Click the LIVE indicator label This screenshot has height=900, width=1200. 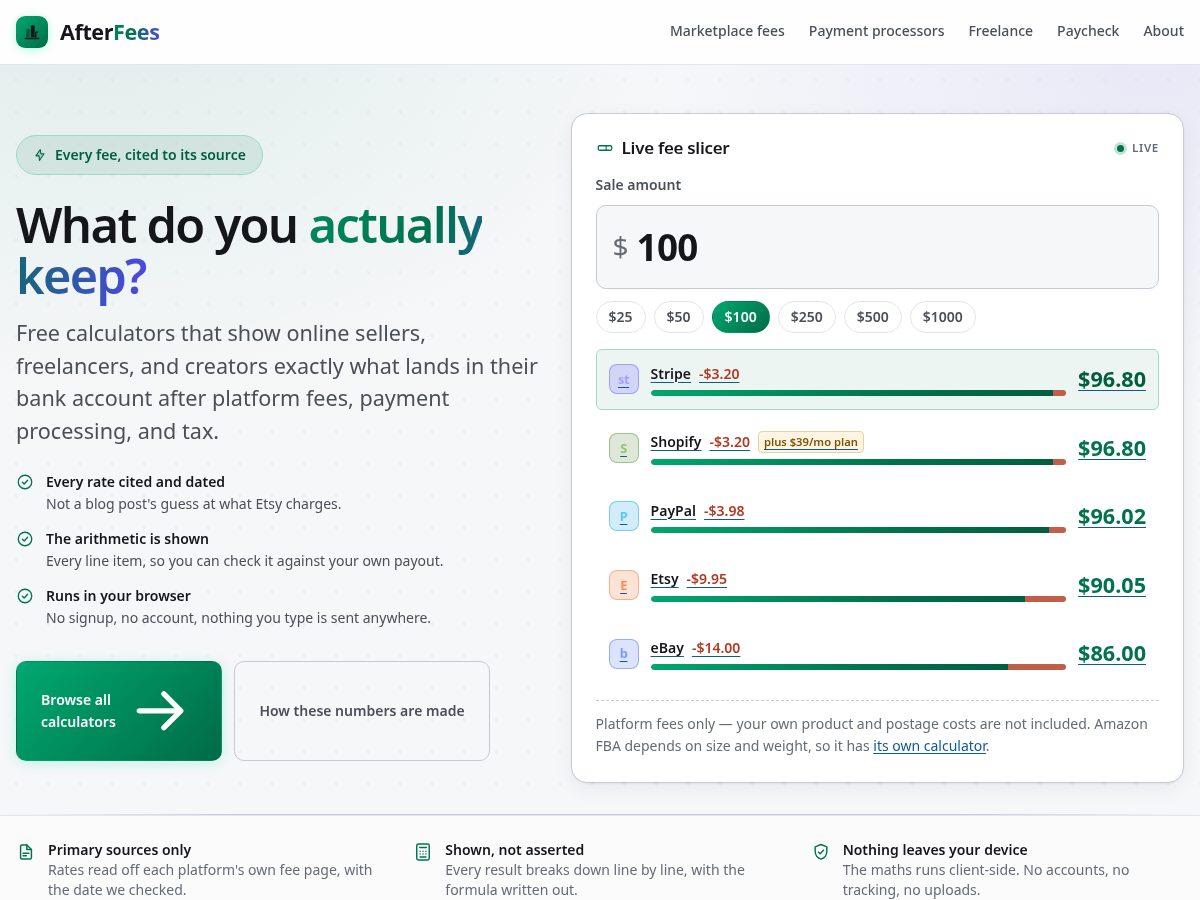point(1145,148)
